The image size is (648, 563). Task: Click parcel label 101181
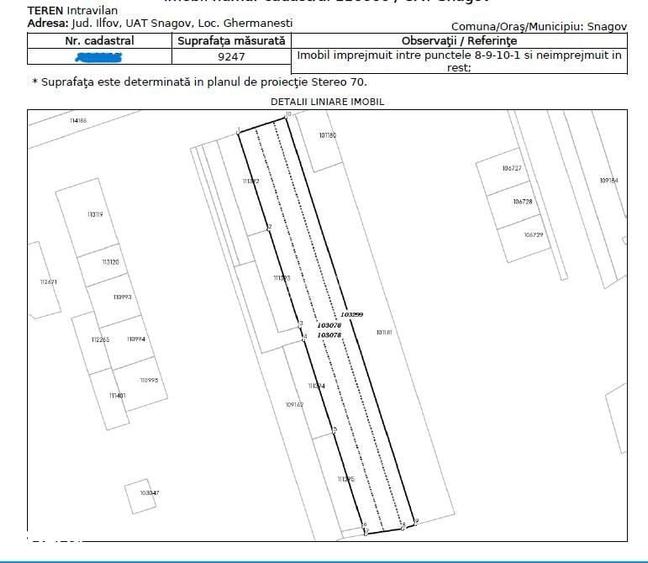[x=384, y=332]
